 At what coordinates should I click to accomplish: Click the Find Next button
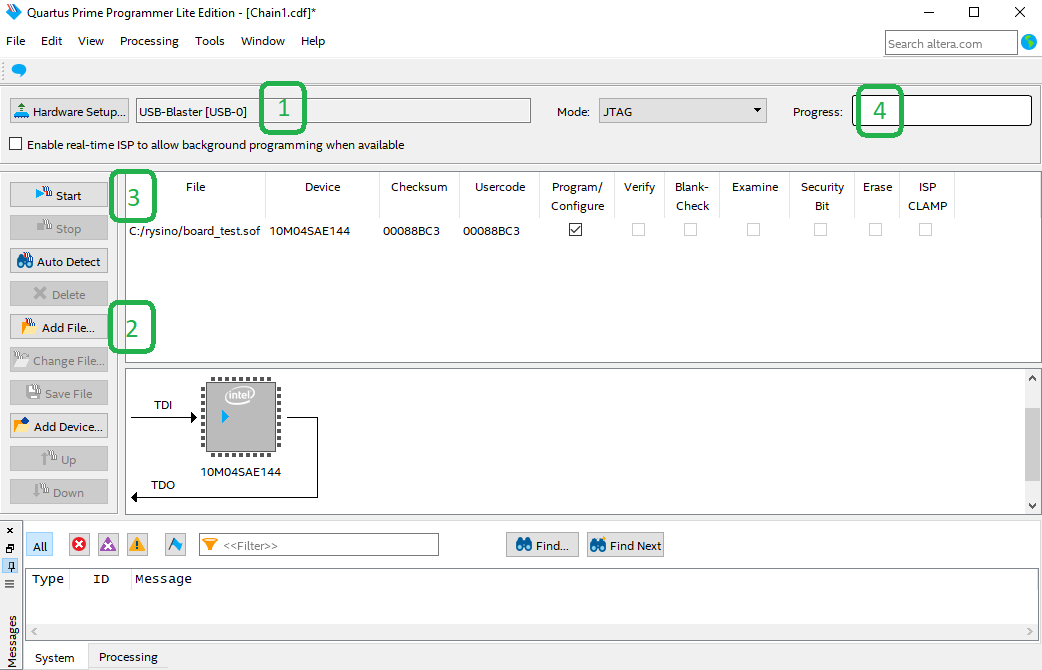coord(625,545)
